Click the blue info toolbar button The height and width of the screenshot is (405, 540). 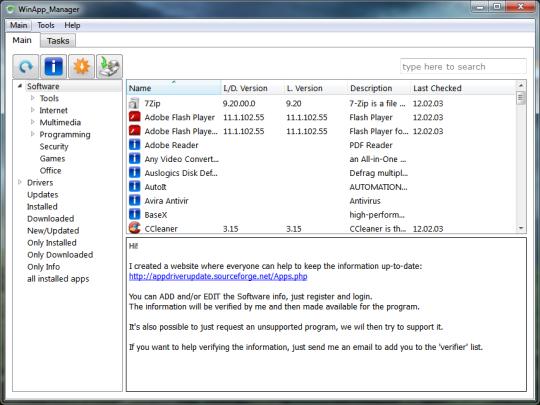tap(53, 66)
